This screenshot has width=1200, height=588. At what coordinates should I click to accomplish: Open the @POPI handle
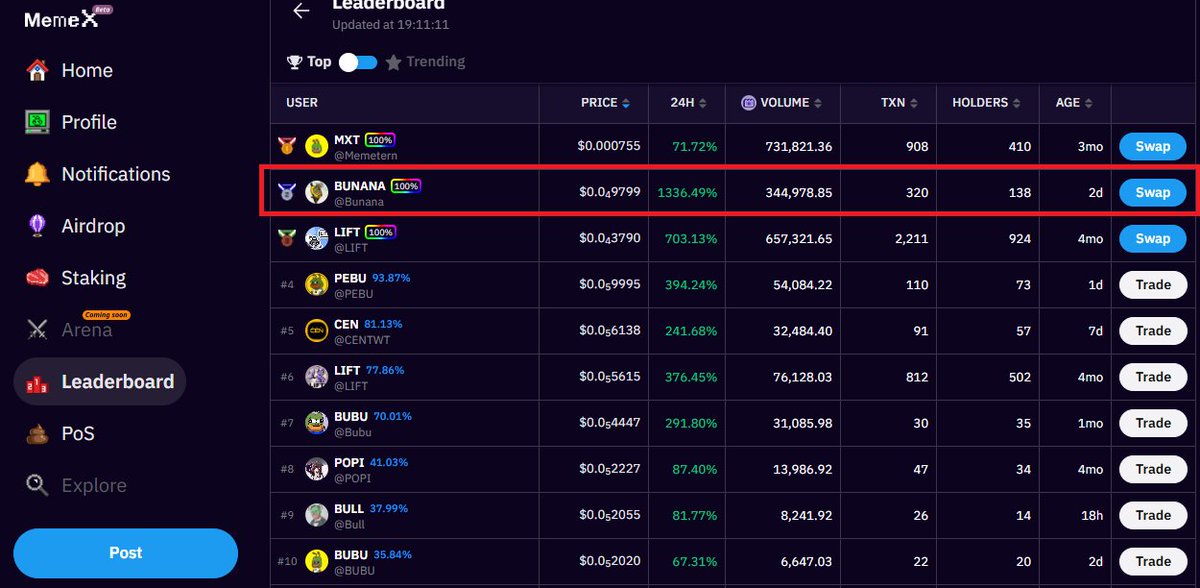pos(351,478)
